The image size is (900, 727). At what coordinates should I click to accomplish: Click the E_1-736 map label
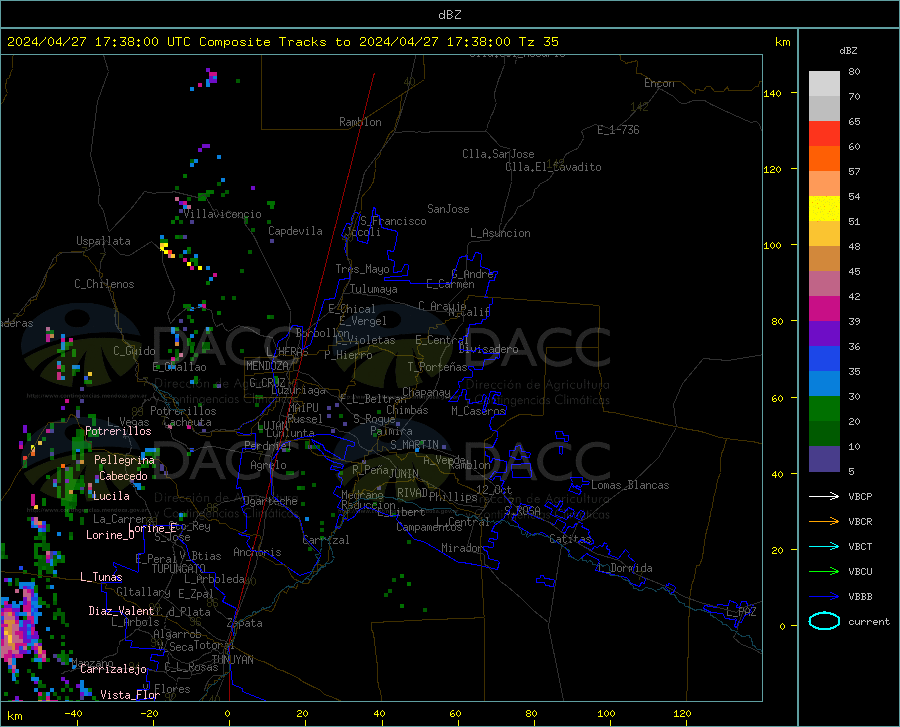tap(618, 130)
